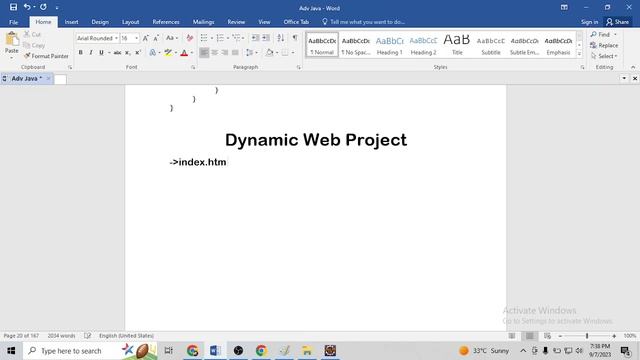This screenshot has width=640, height=360.
Task: Click the Paste clipboard icon
Action: 11,40
